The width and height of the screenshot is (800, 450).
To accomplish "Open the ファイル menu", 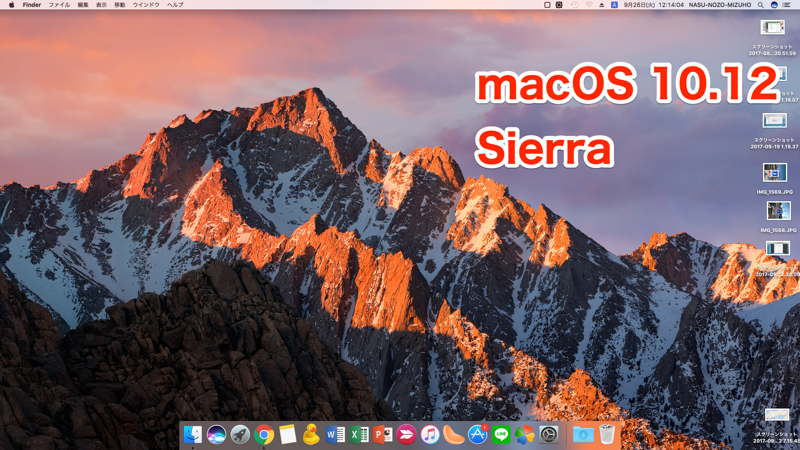I will (x=59, y=5).
